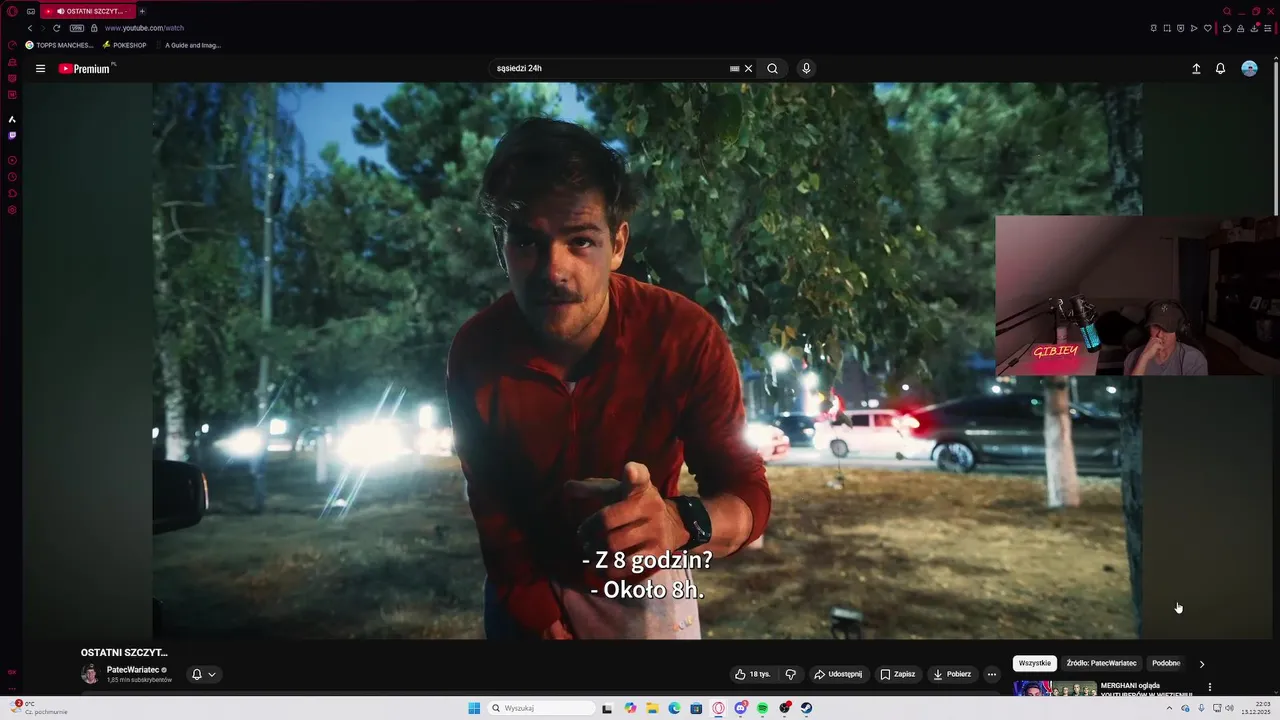1280x720 pixels.
Task: Click the address bar URL www.youtube.com/watch
Action: 144,28
